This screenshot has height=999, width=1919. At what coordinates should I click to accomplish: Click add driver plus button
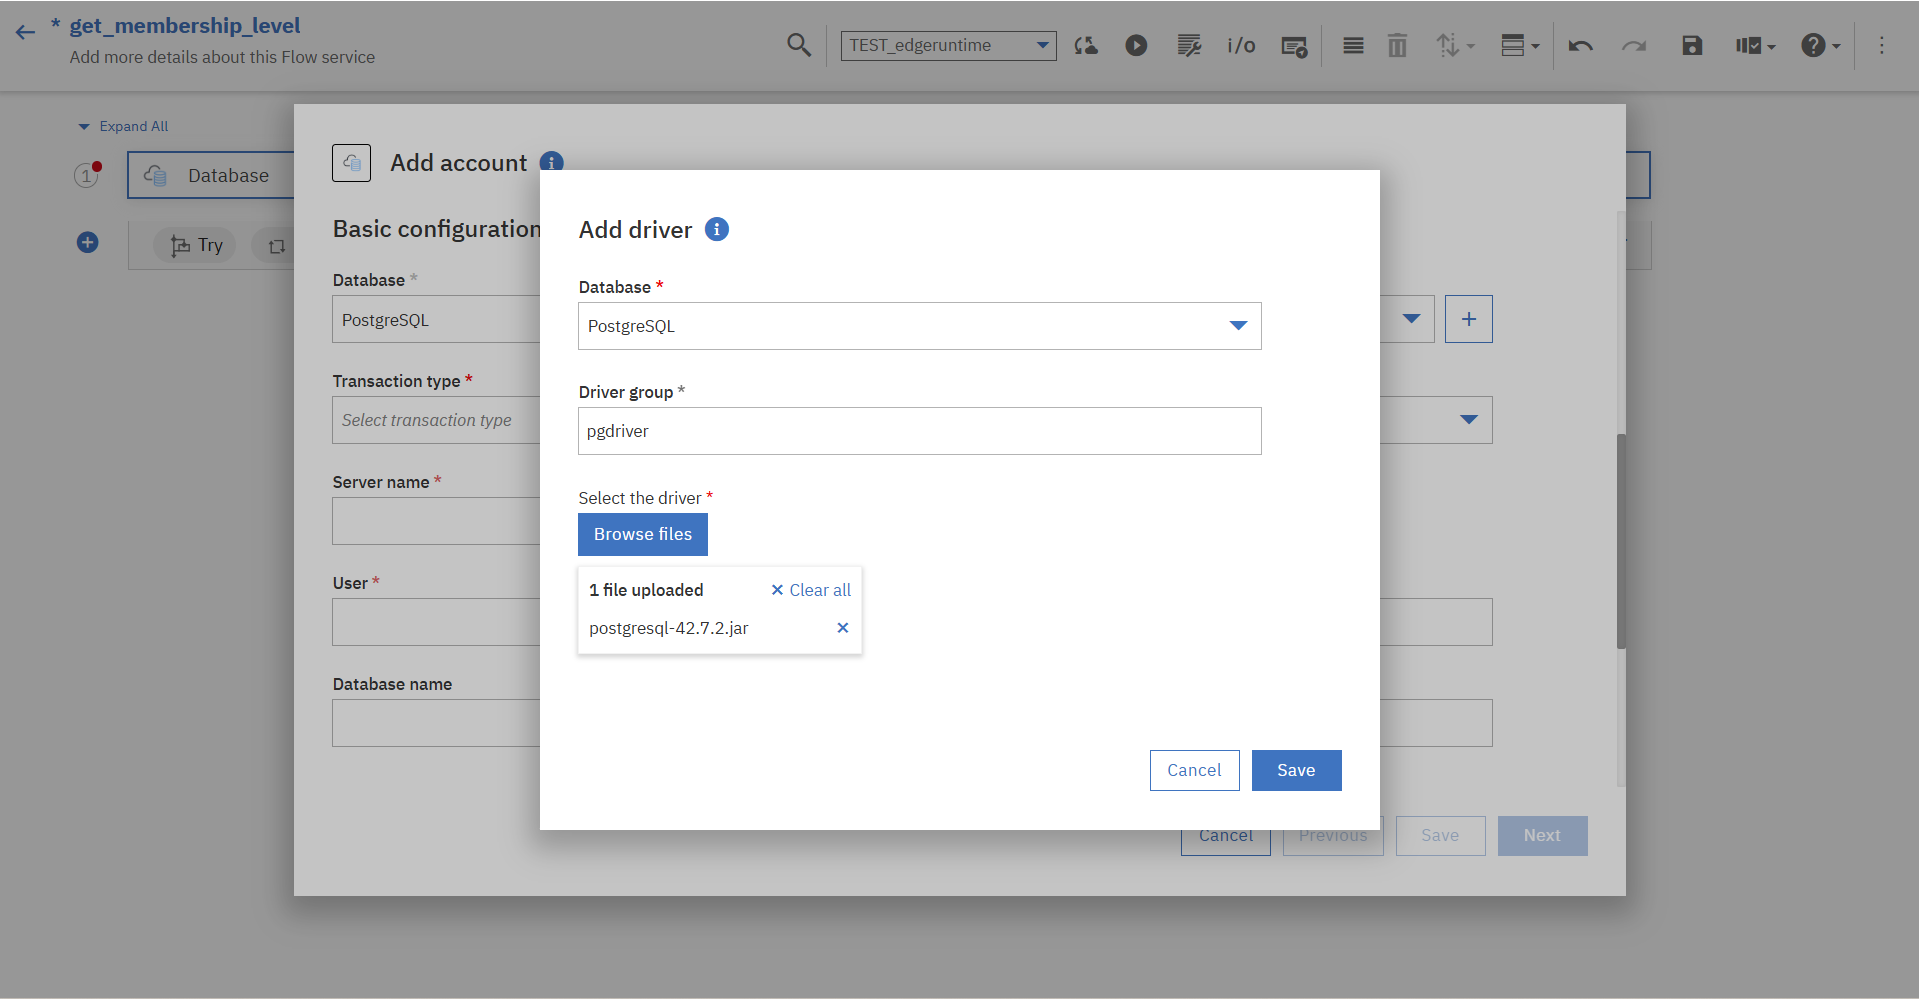1469,319
